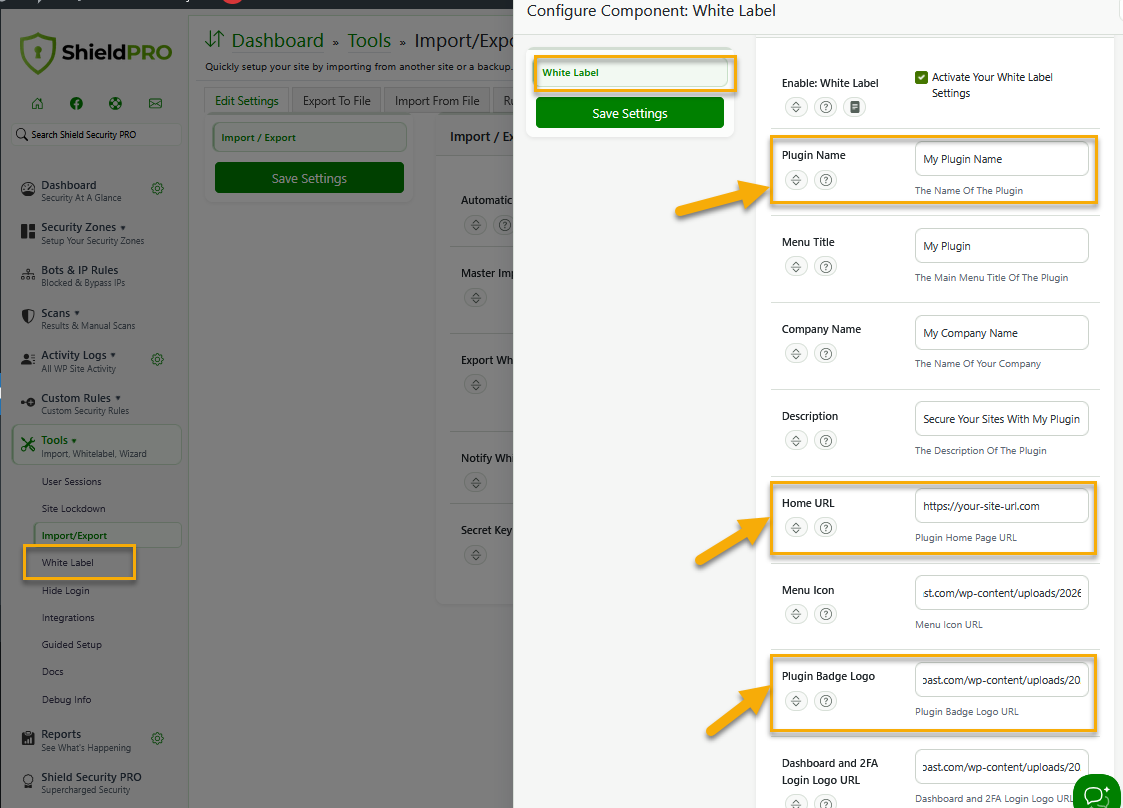Image resolution: width=1123 pixels, height=808 pixels.
Task: Open docs via the document icon under Enable White Label
Action: [x=855, y=107]
